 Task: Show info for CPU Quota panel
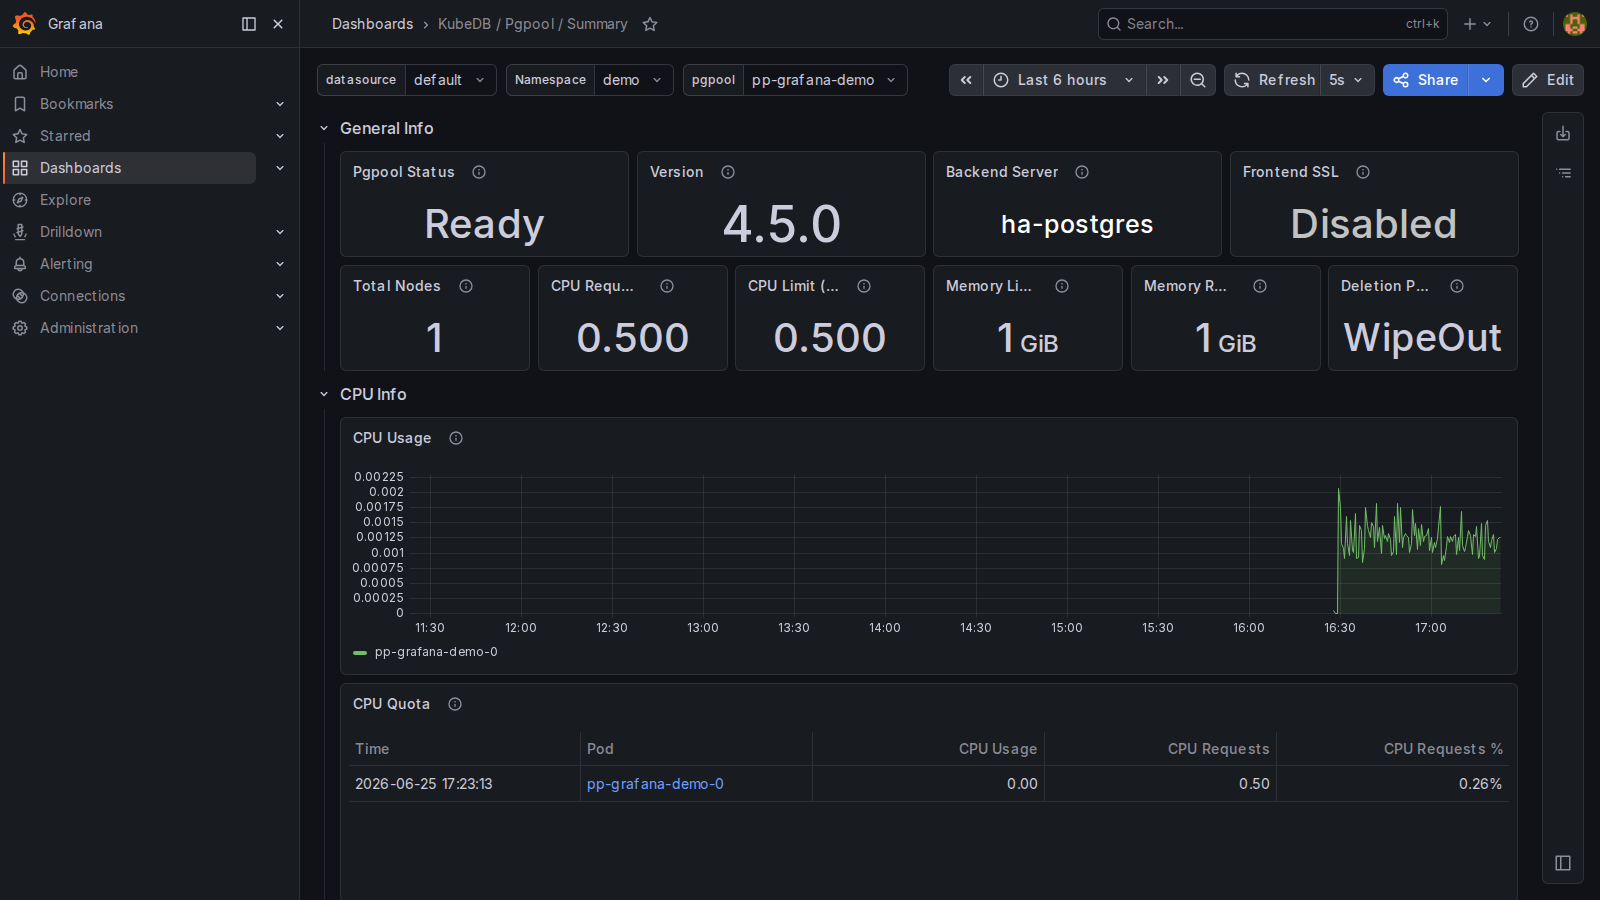[455, 704]
